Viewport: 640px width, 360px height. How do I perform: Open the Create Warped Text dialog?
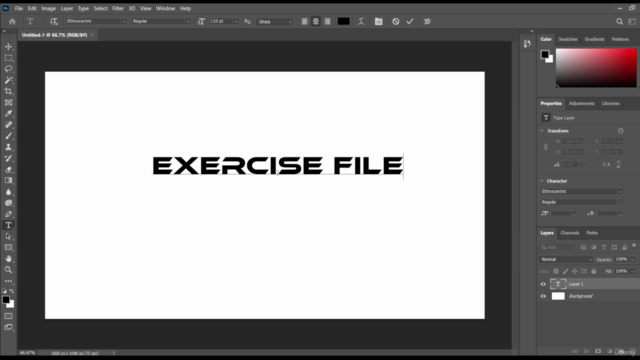tap(361, 22)
